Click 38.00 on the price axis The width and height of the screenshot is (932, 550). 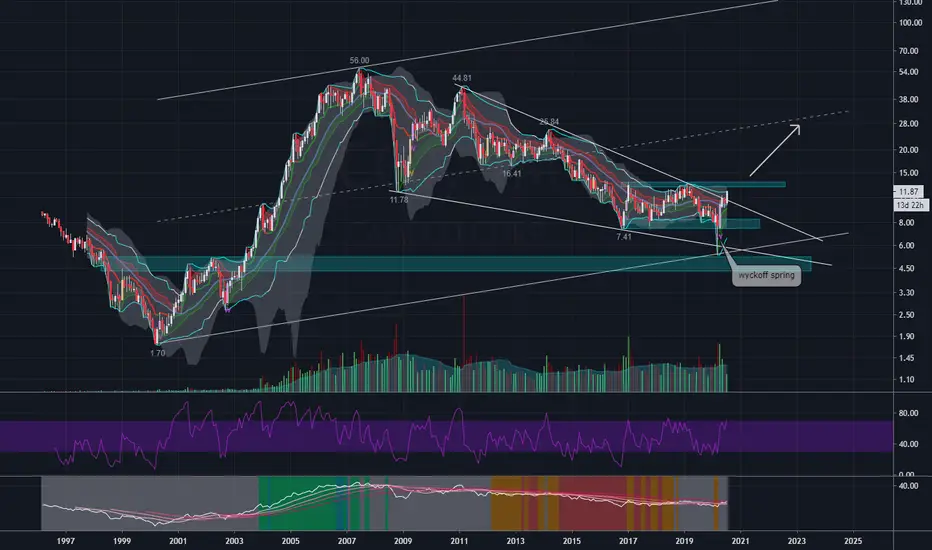(x=909, y=99)
